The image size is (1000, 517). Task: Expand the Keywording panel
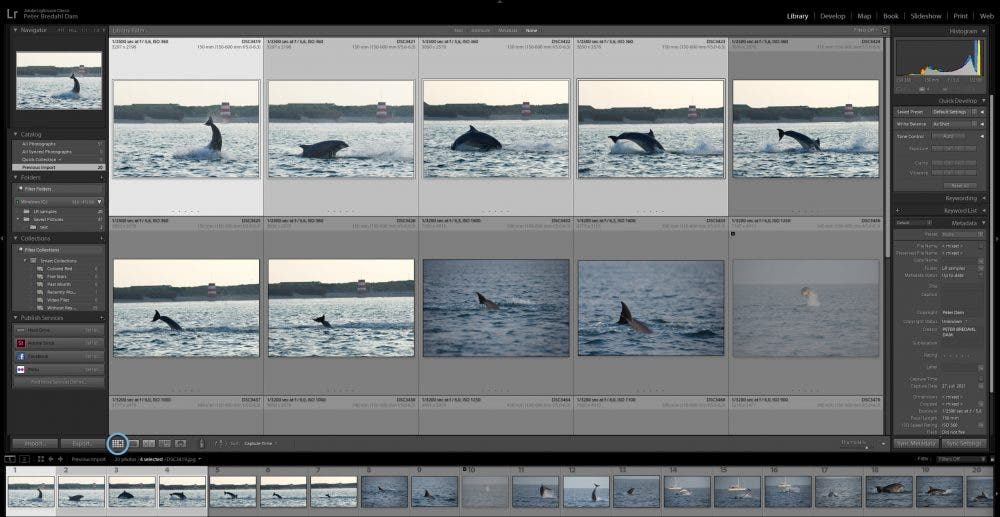pos(983,198)
